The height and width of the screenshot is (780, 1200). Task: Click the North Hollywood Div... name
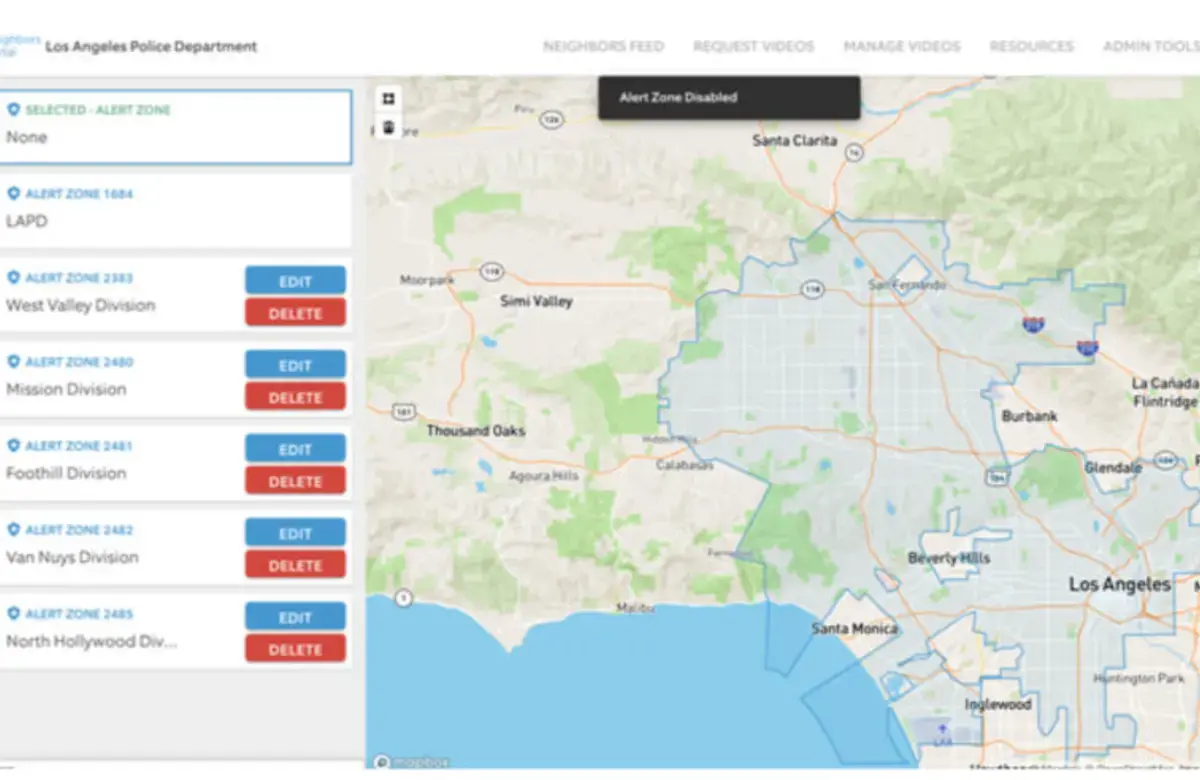[x=91, y=641]
